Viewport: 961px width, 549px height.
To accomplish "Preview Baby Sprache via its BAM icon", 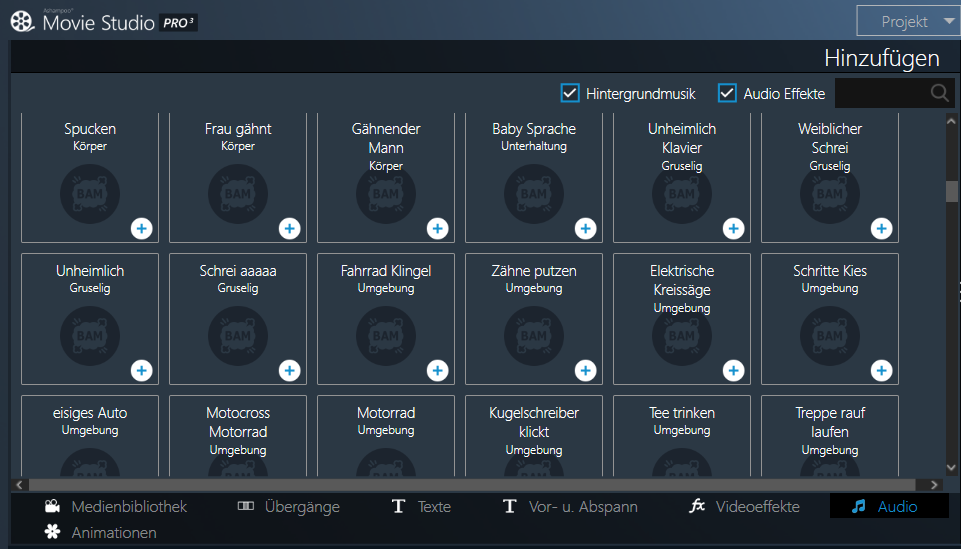I will pos(534,194).
